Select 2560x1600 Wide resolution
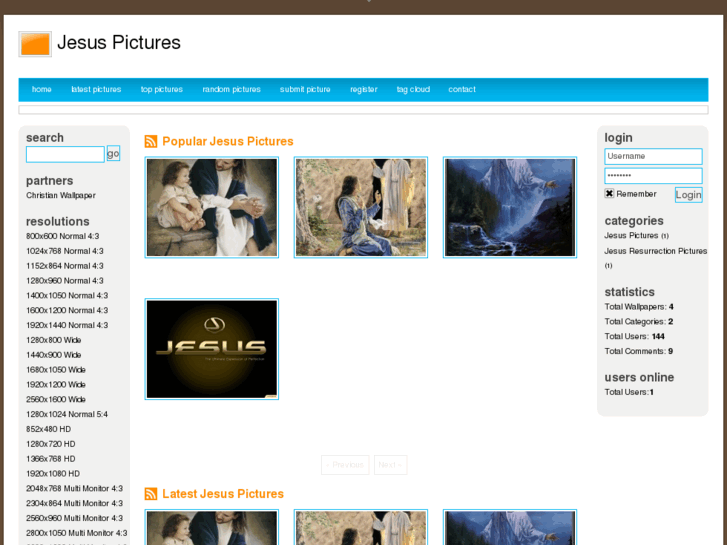The height and width of the screenshot is (545, 727). click(x=56, y=399)
